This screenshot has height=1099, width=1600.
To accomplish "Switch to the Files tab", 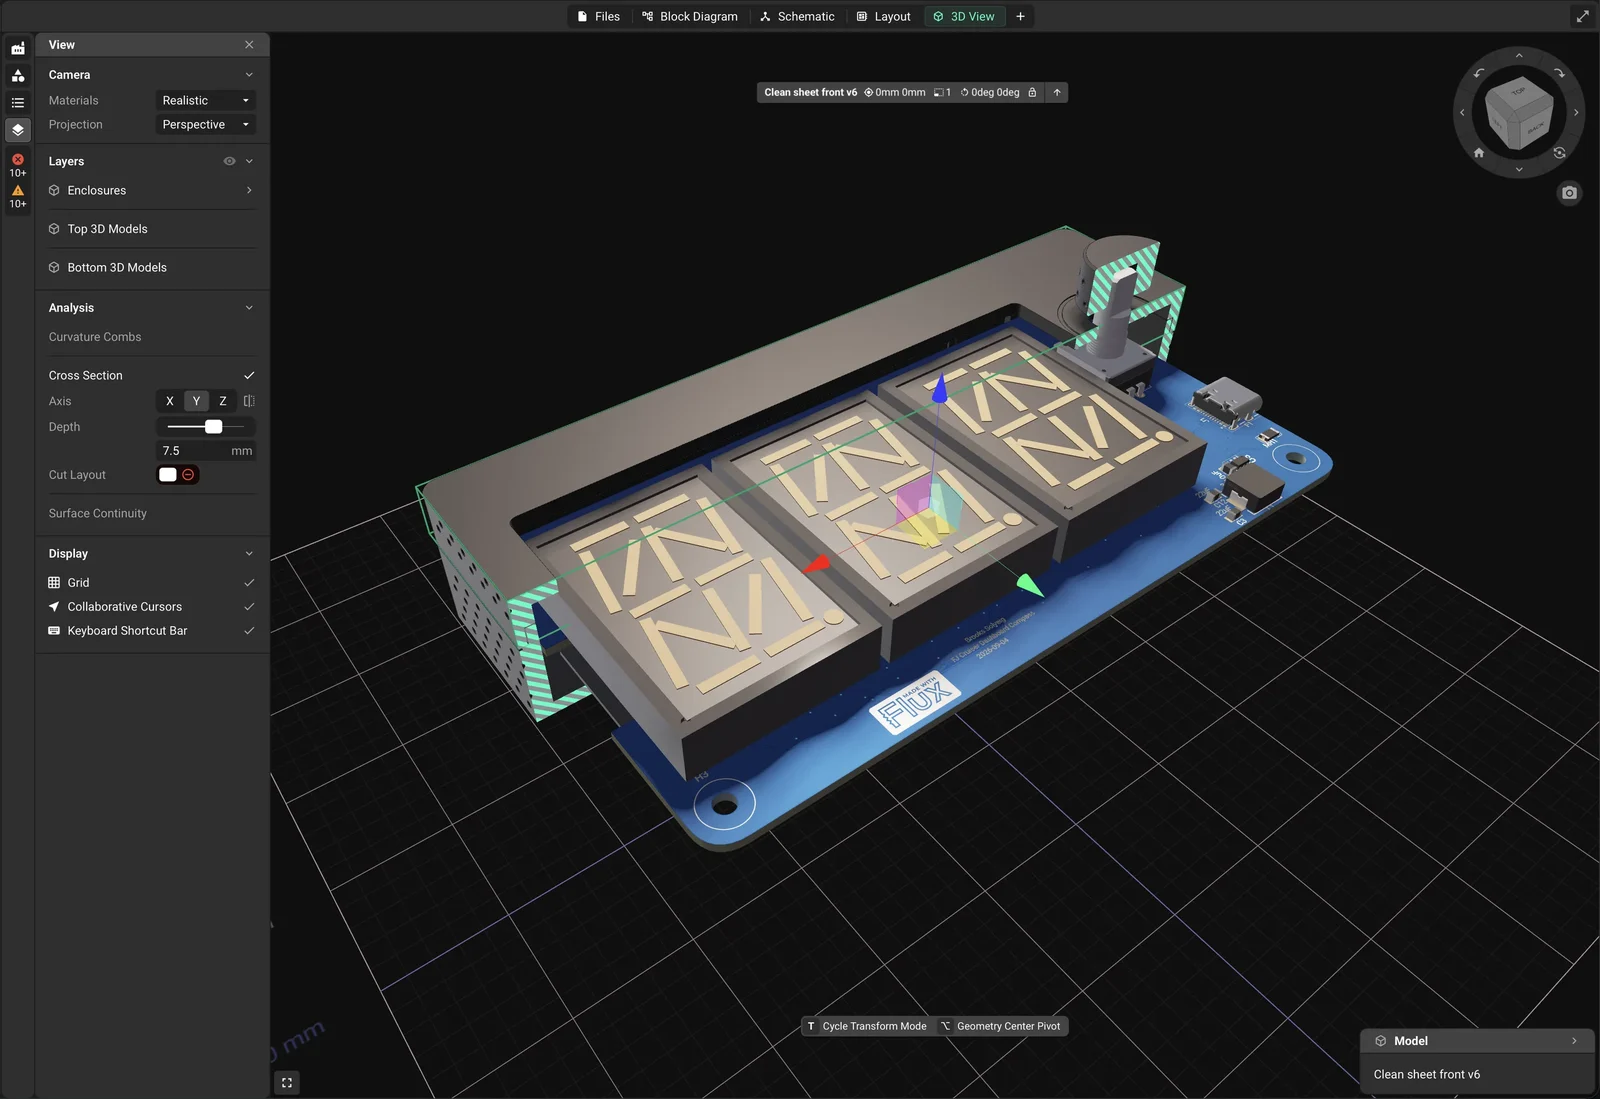I will point(598,16).
